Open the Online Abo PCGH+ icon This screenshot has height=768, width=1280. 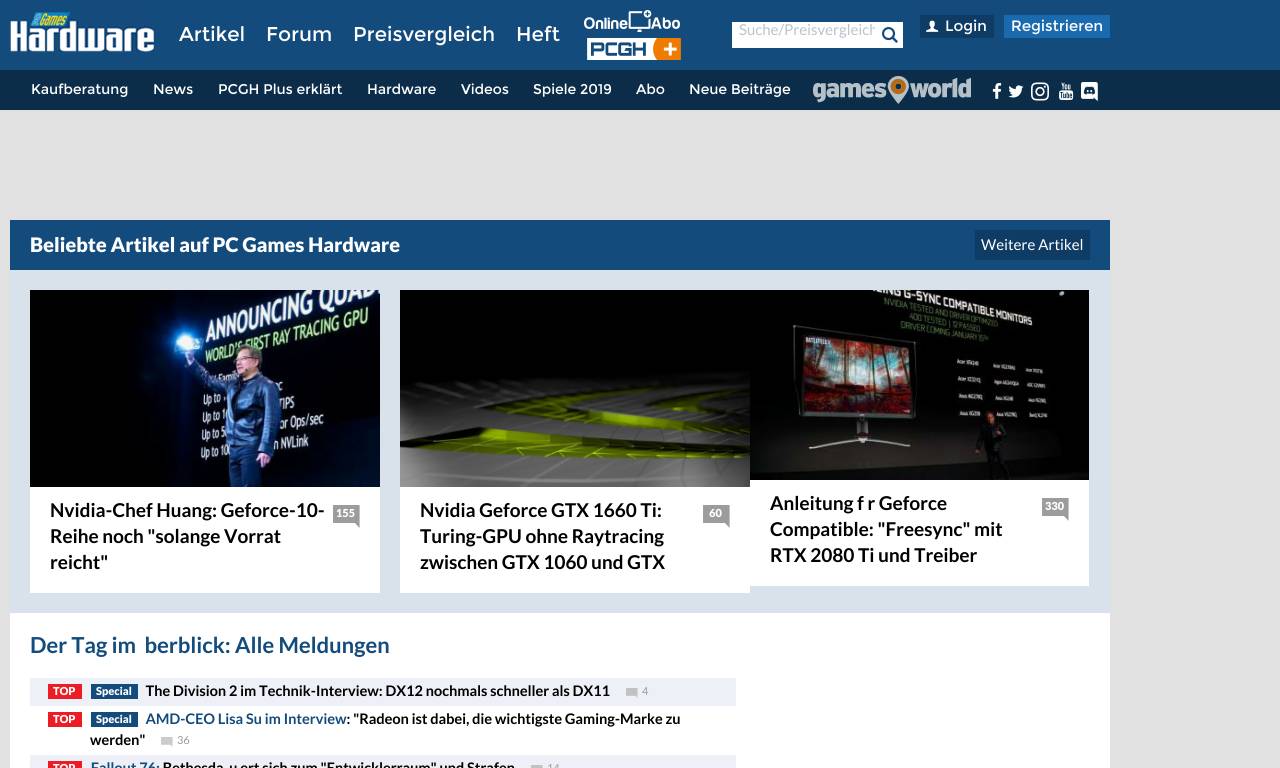pos(632,36)
